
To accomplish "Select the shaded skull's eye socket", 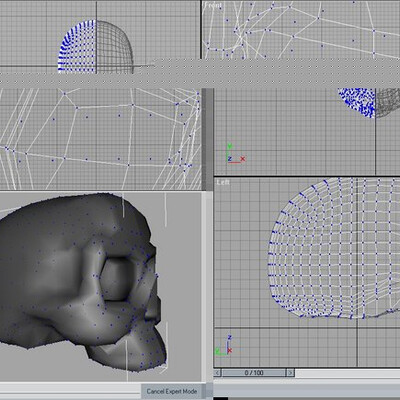I will tap(115, 279).
